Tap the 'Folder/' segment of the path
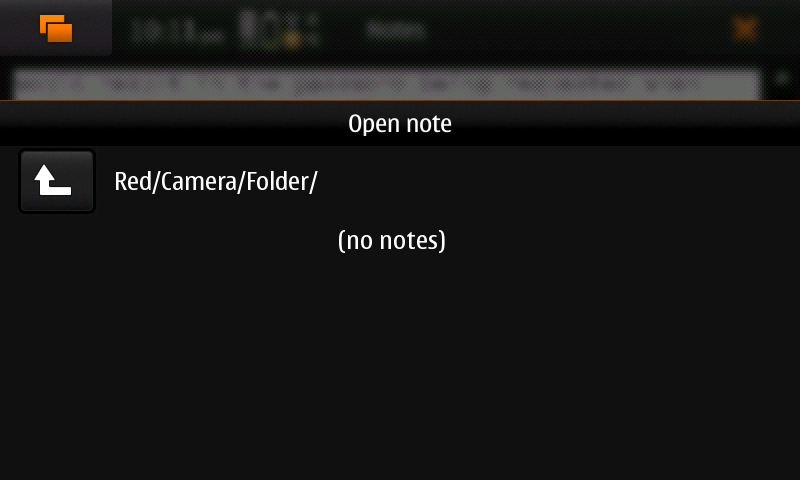800x480 pixels. click(x=282, y=182)
